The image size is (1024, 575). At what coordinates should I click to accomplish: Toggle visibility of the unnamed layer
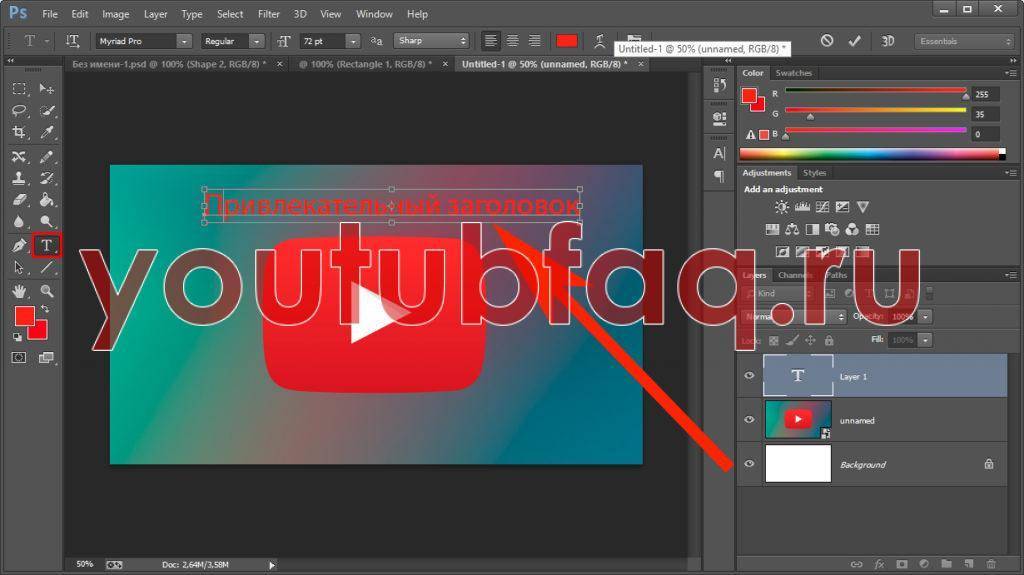(749, 420)
